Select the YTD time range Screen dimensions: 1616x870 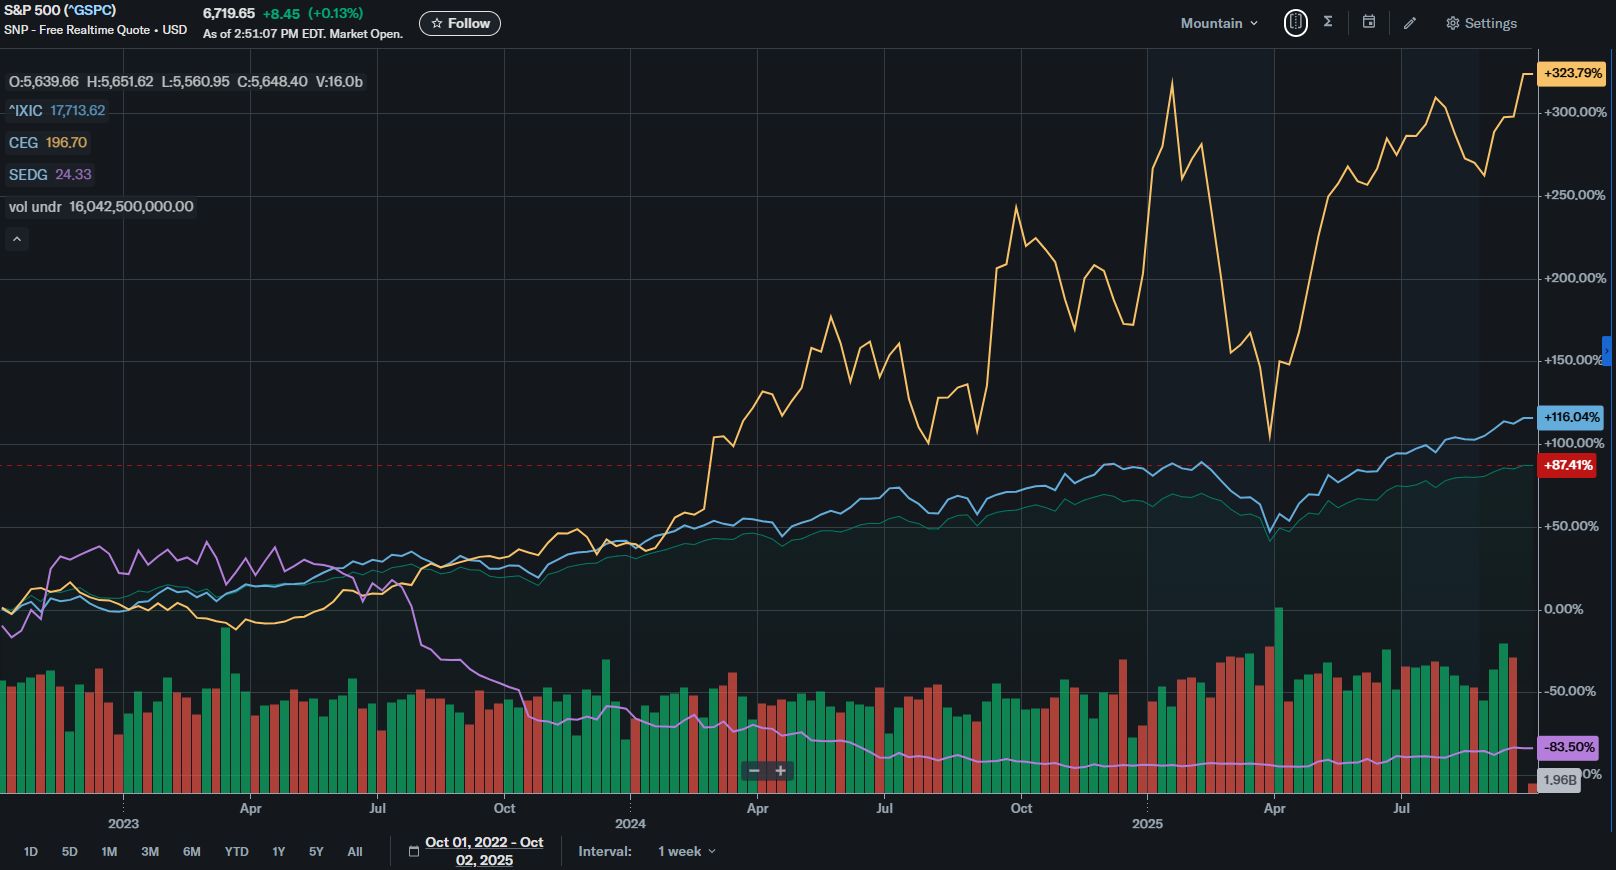point(236,851)
